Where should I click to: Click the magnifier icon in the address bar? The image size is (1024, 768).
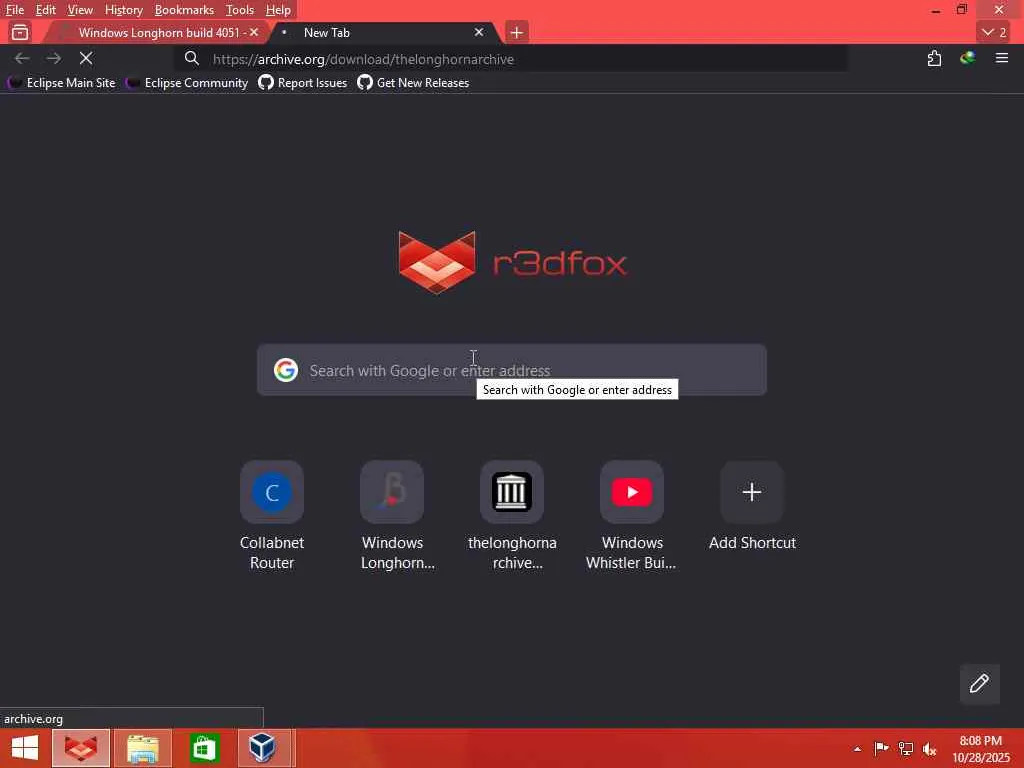[191, 58]
